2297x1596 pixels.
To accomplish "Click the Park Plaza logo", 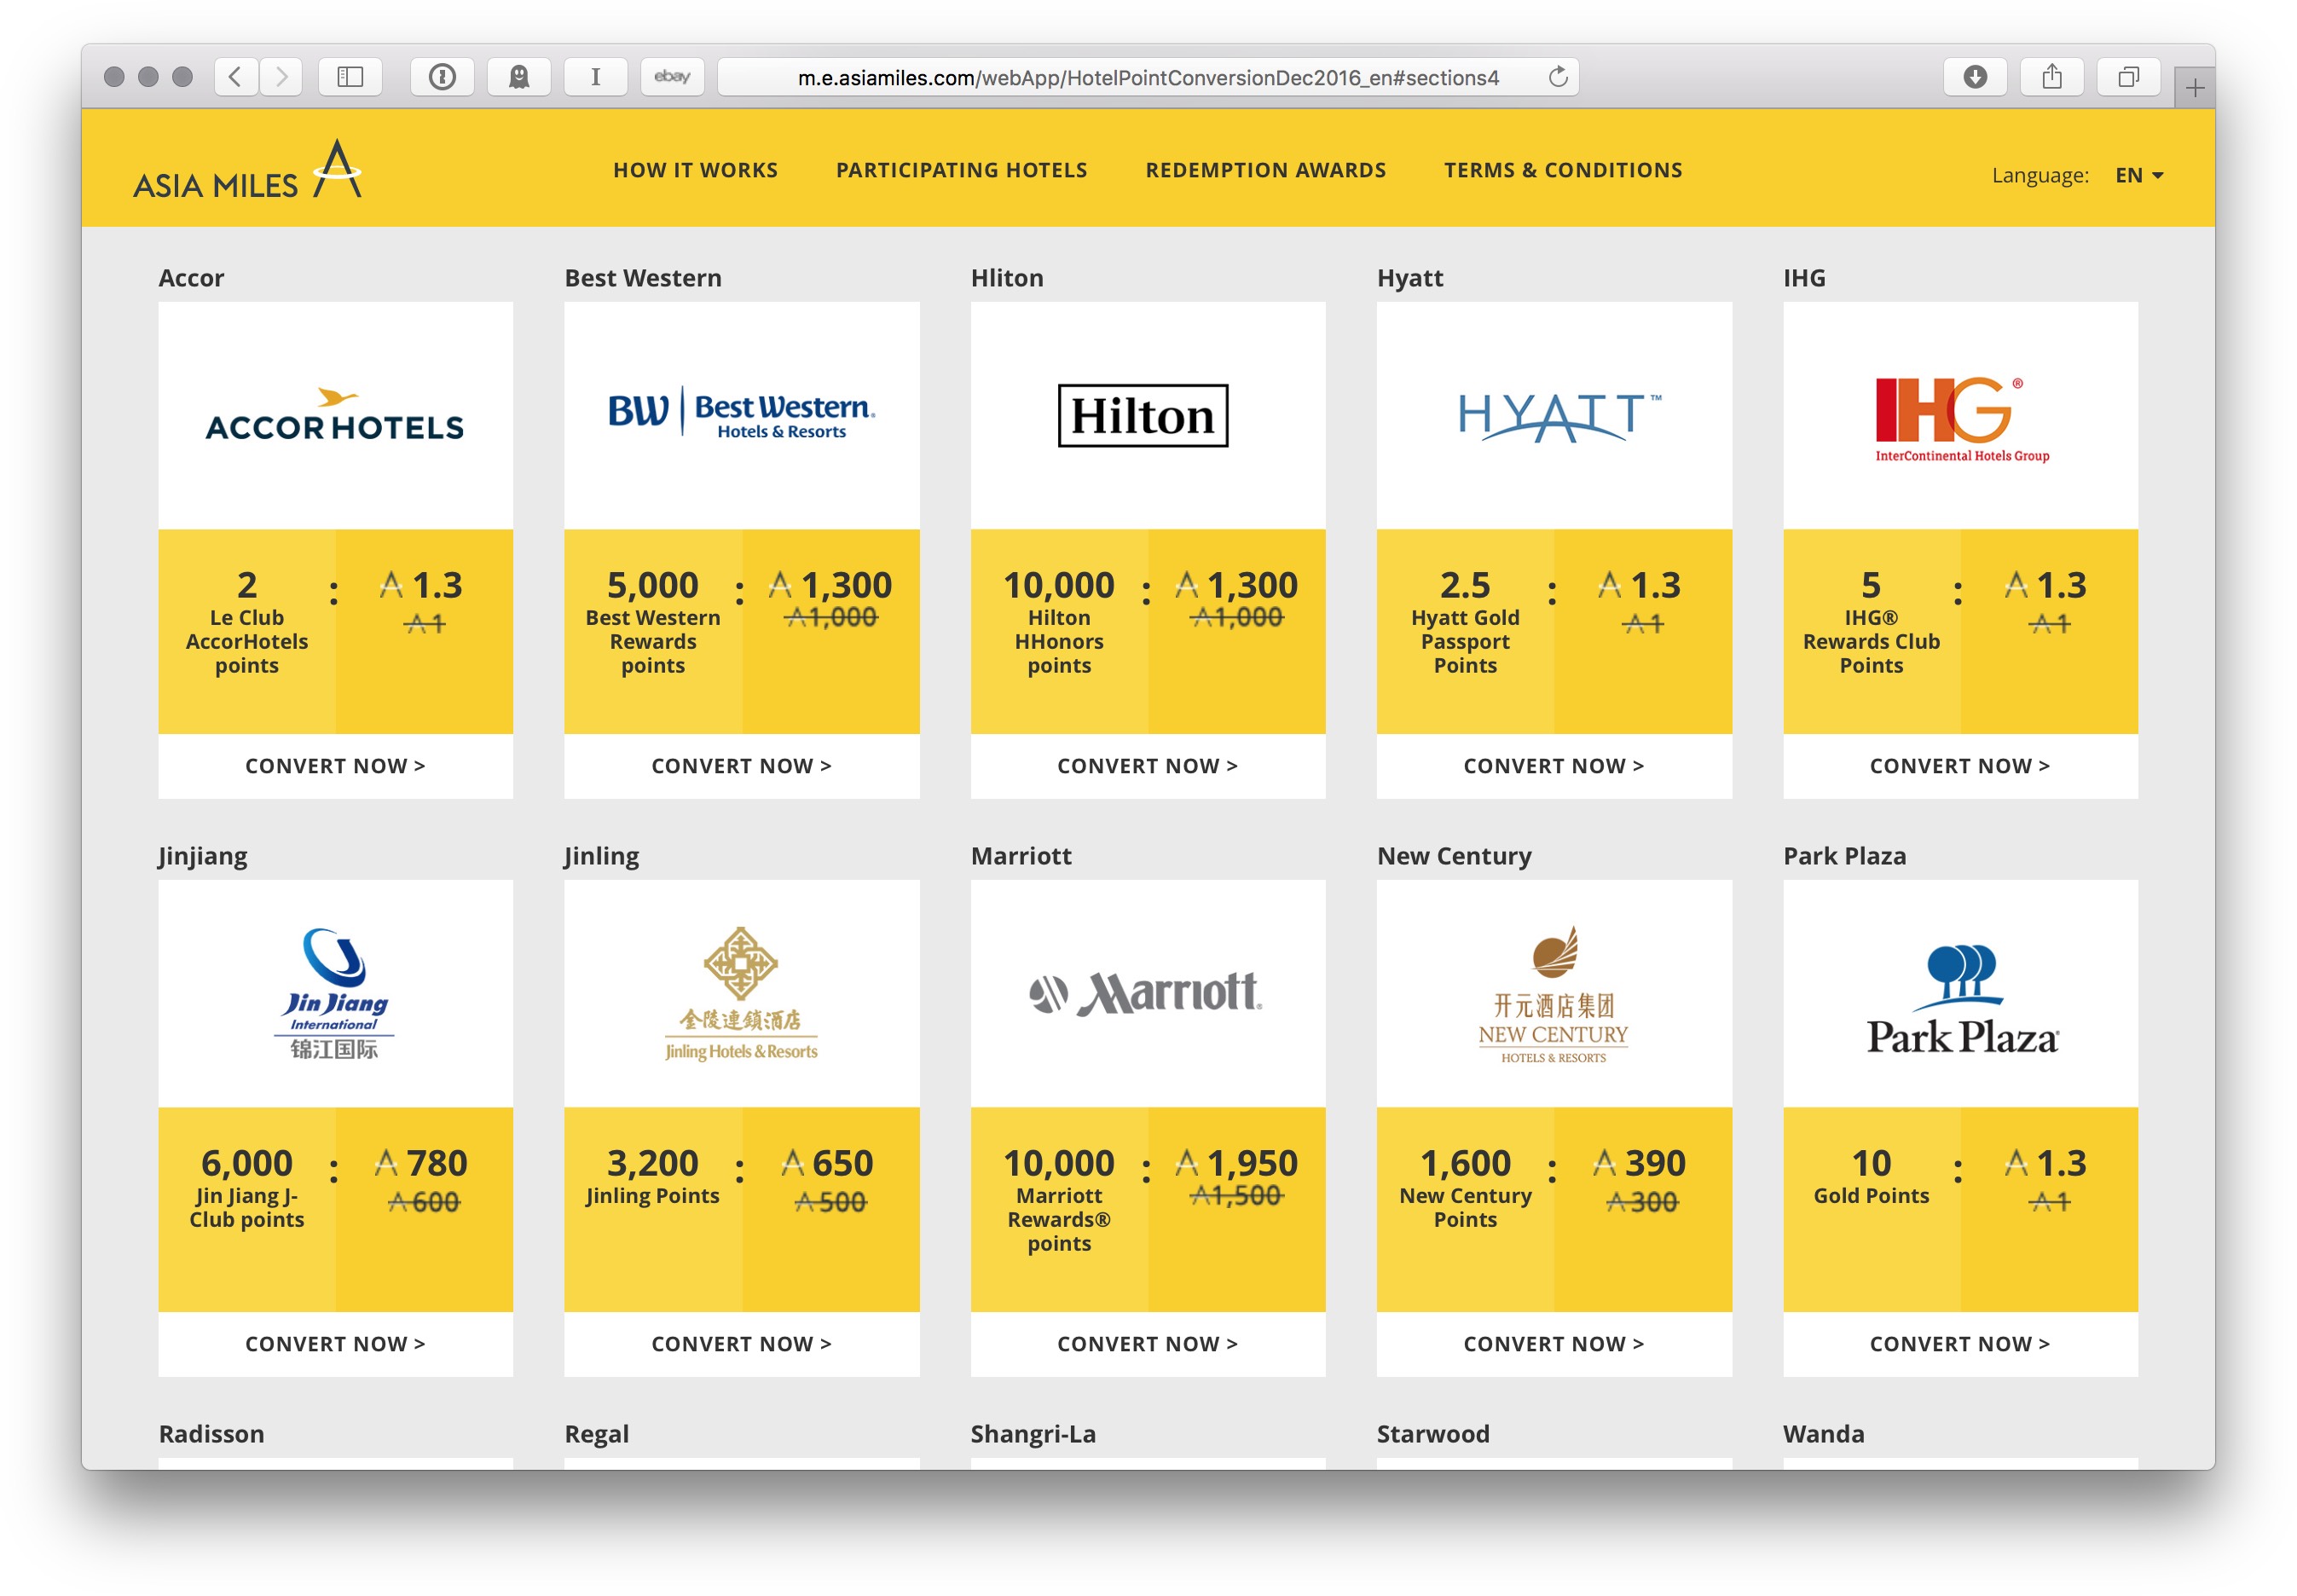I will click(1961, 999).
